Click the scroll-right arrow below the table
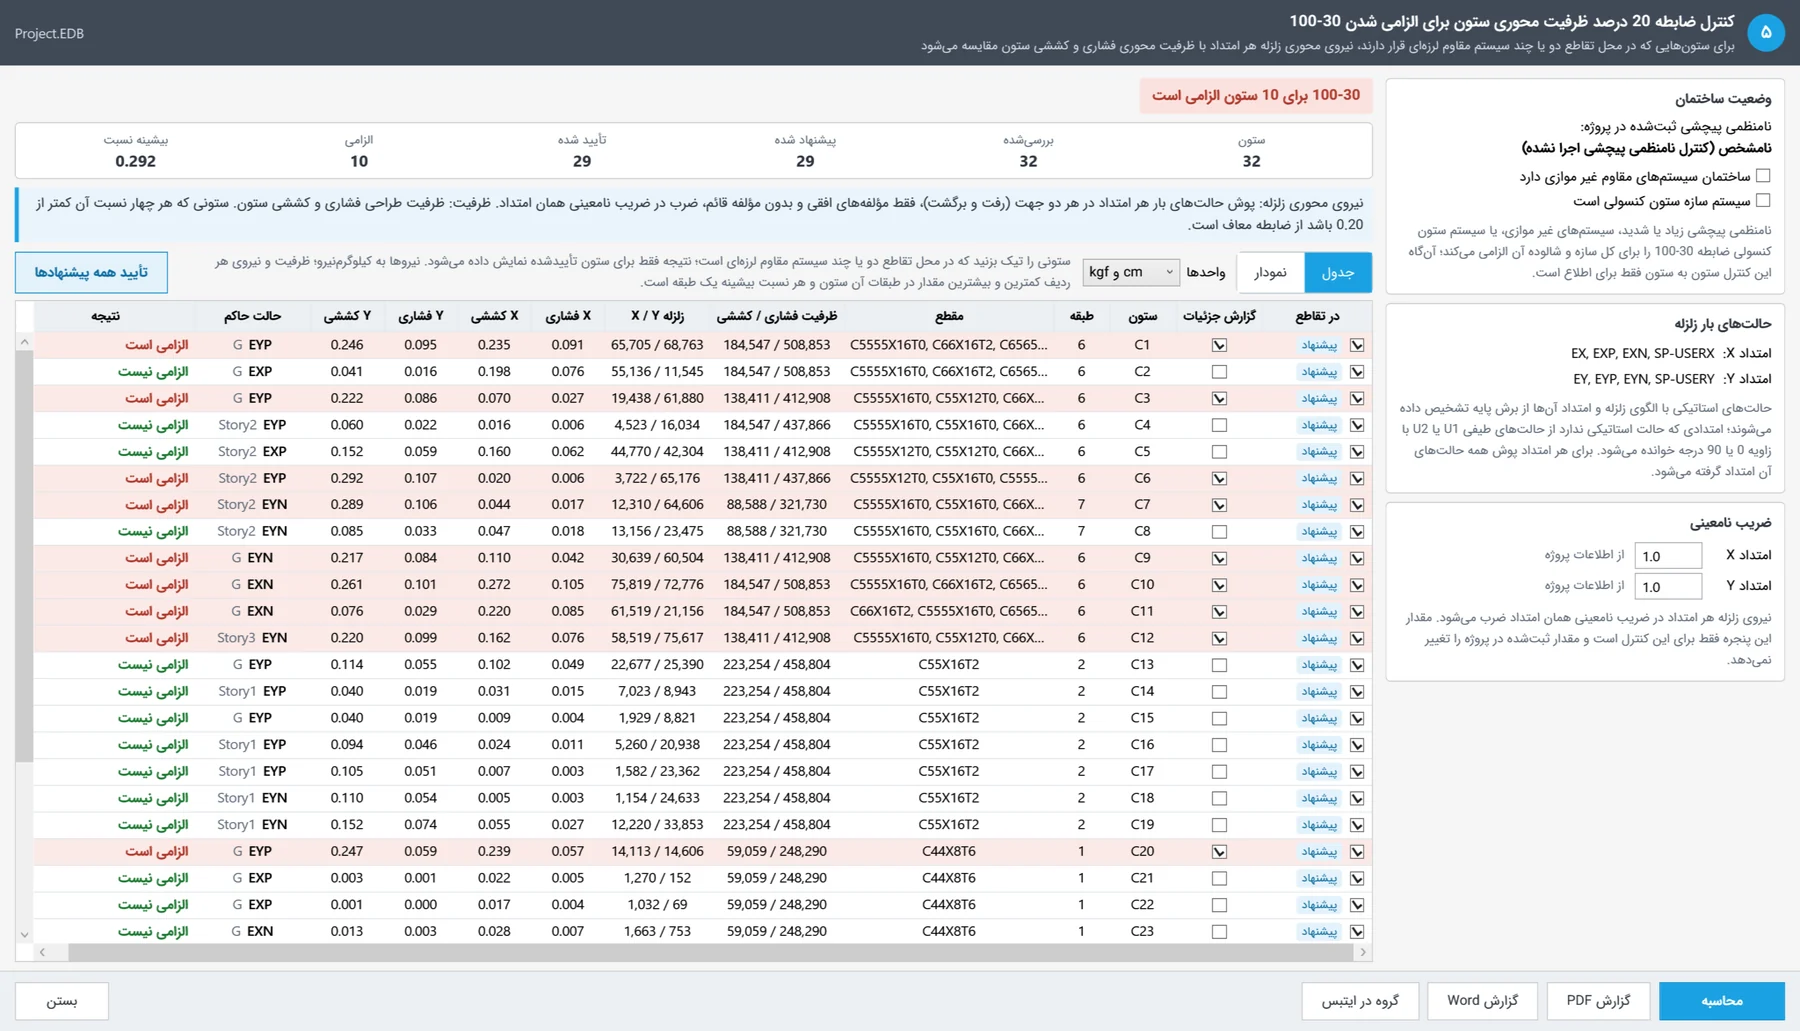1800x1031 pixels. click(x=1363, y=953)
